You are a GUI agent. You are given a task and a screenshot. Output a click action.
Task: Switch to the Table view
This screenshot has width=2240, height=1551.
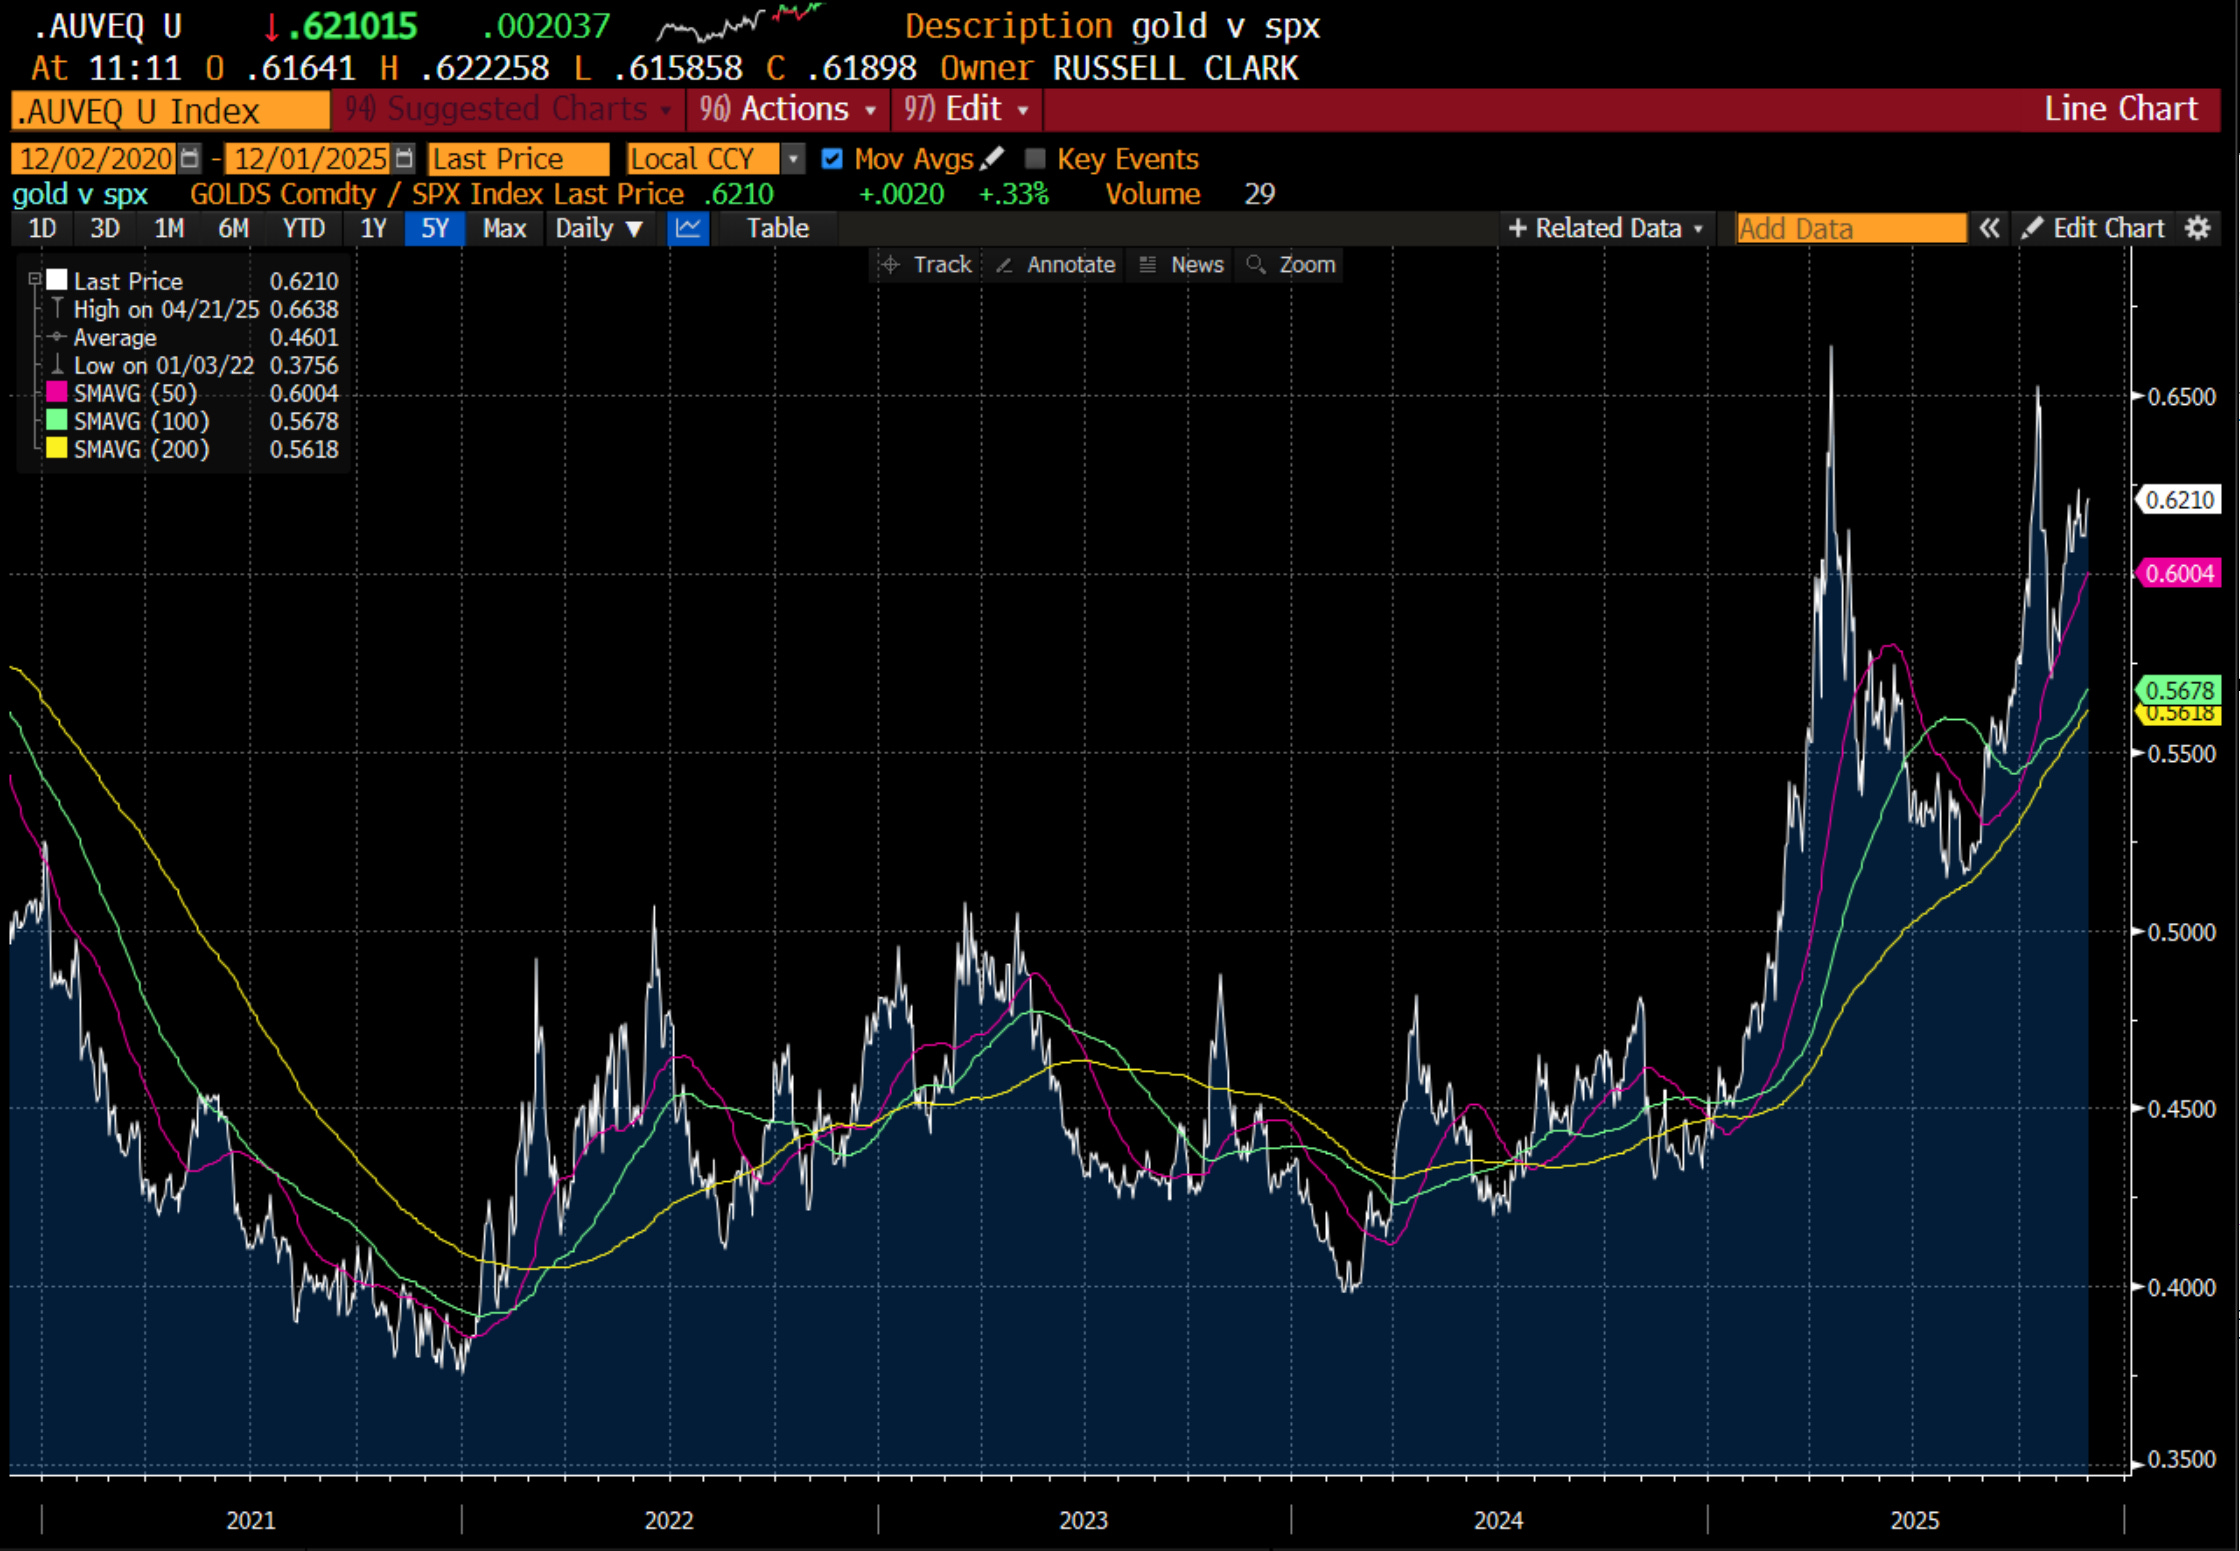coord(777,228)
